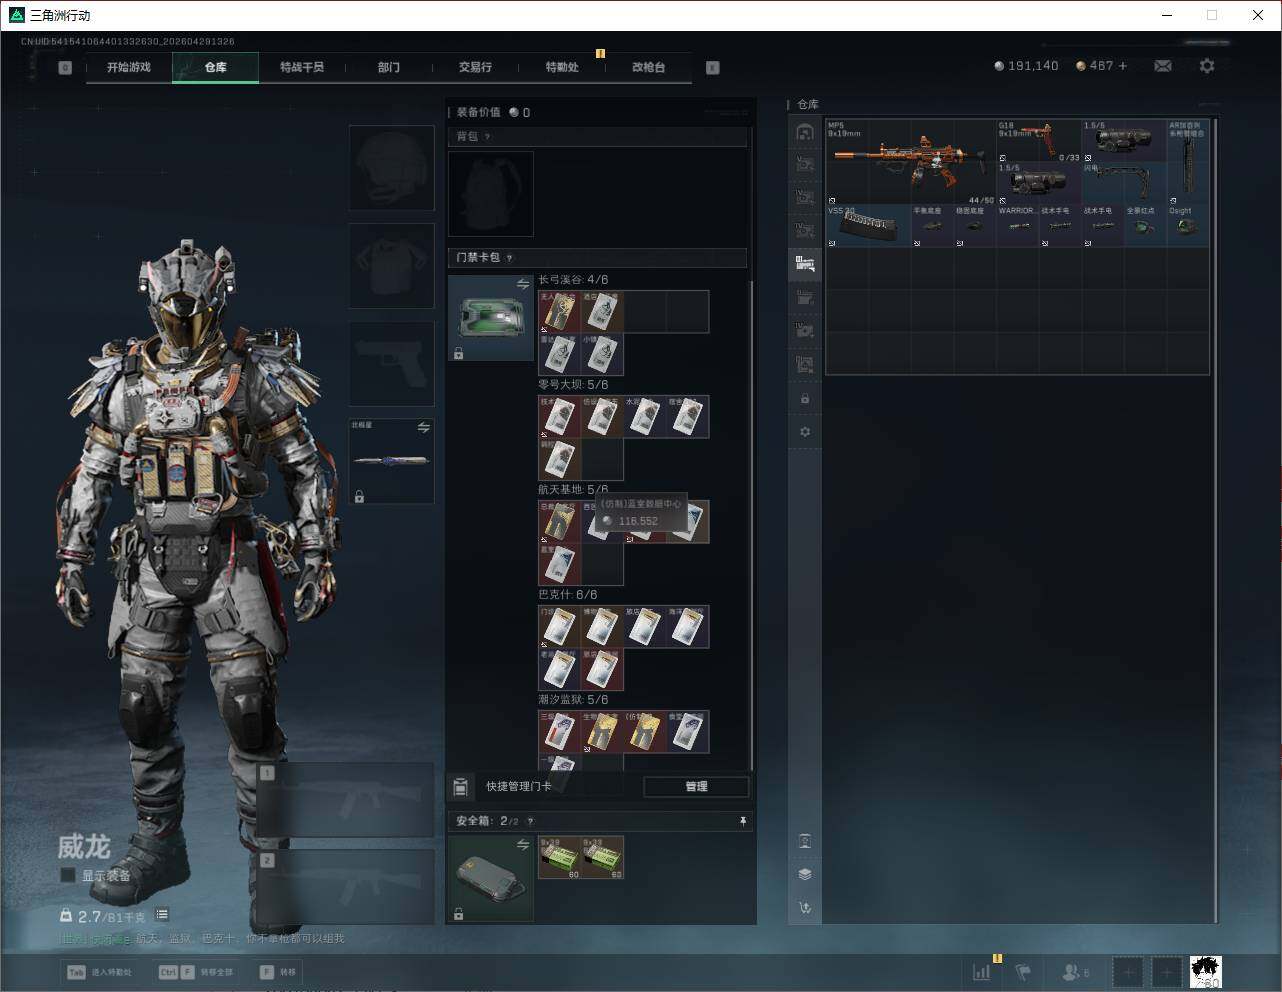Click the first keycard under 巴克什
This screenshot has width=1282, height=992.
(x=560, y=627)
